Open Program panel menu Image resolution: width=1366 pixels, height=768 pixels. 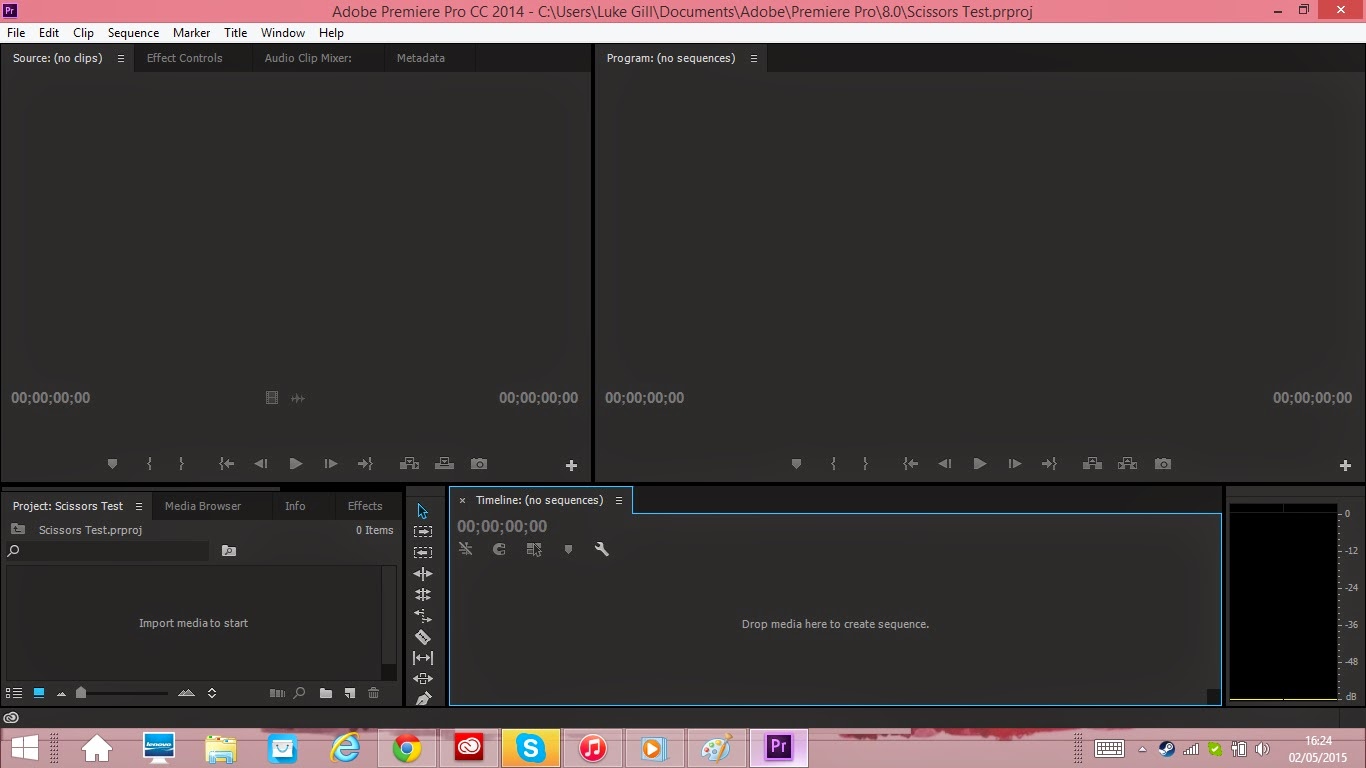pos(754,58)
